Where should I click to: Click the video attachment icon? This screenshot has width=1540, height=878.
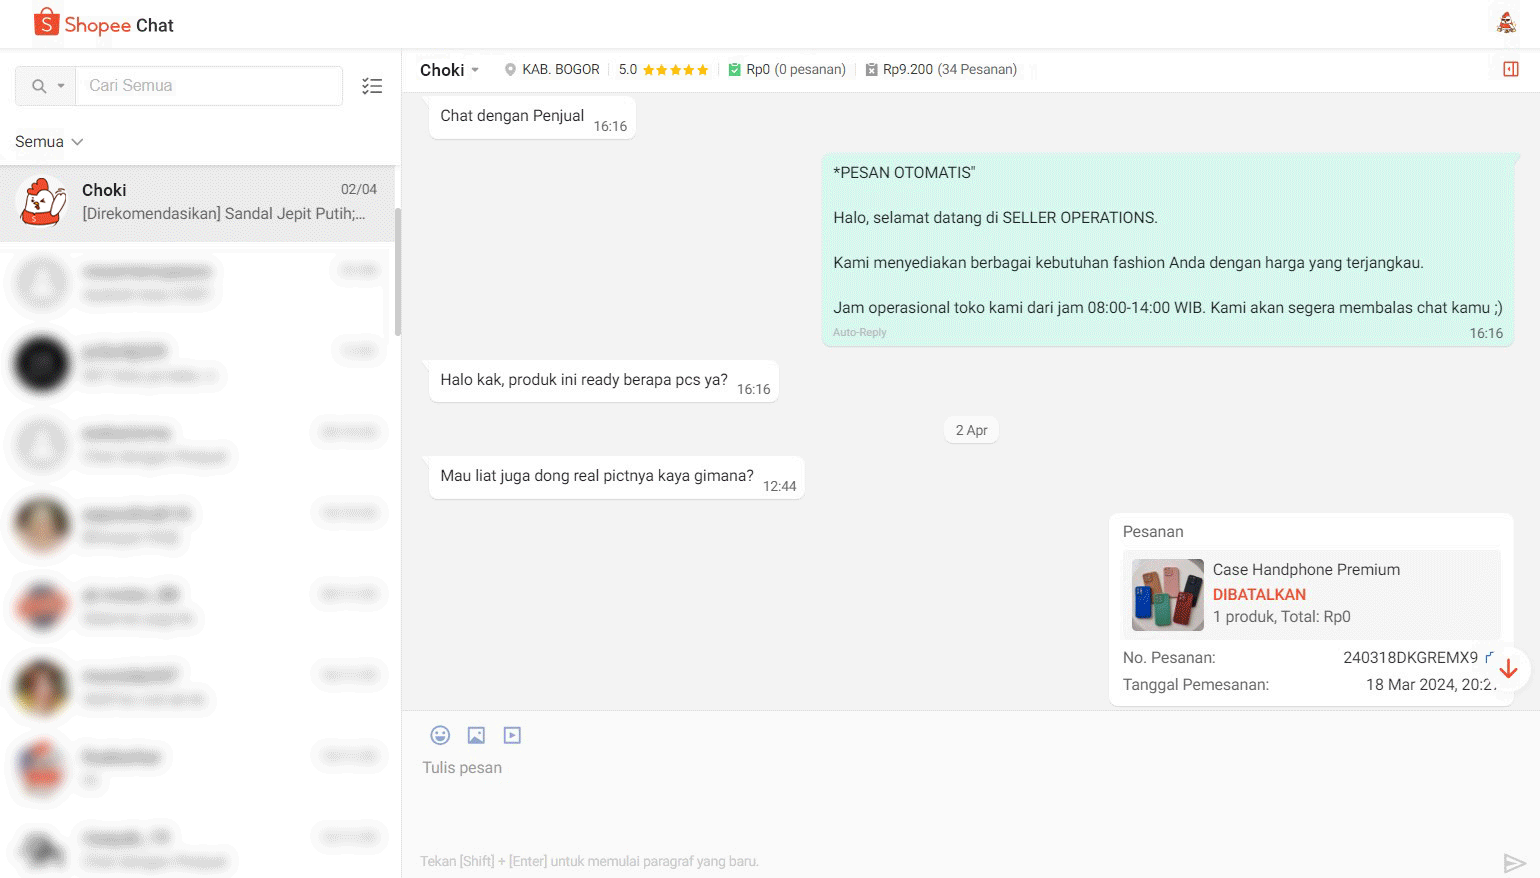pyautogui.click(x=512, y=735)
